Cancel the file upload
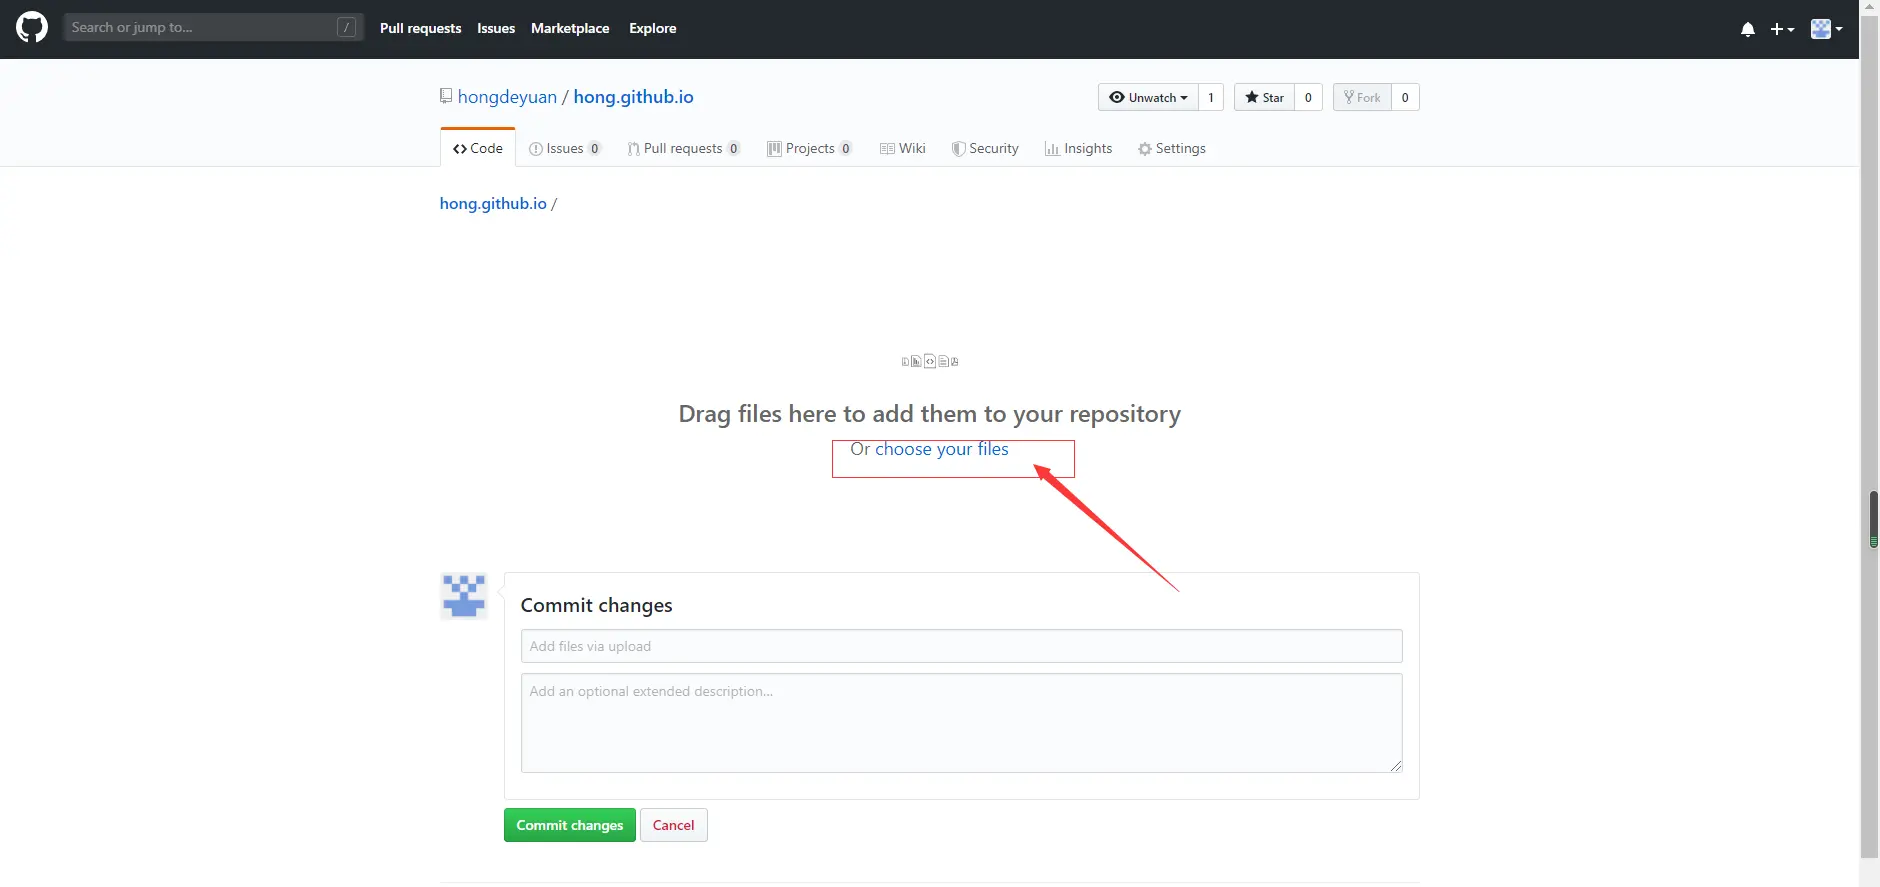 (673, 825)
